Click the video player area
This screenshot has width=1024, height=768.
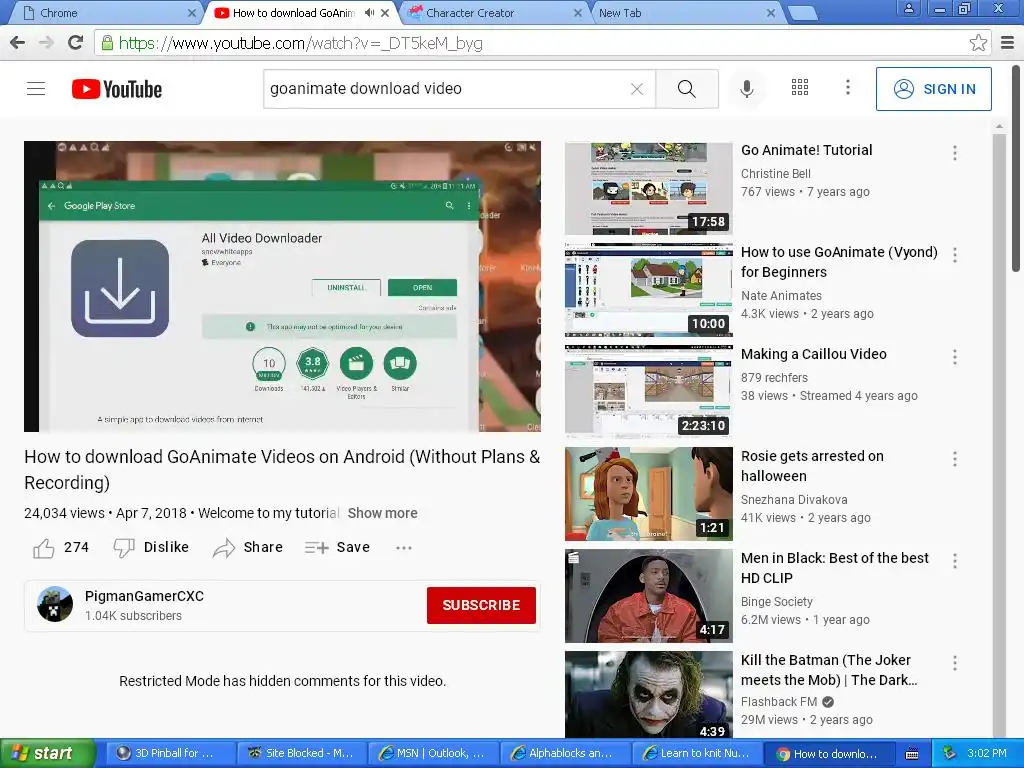(282, 286)
